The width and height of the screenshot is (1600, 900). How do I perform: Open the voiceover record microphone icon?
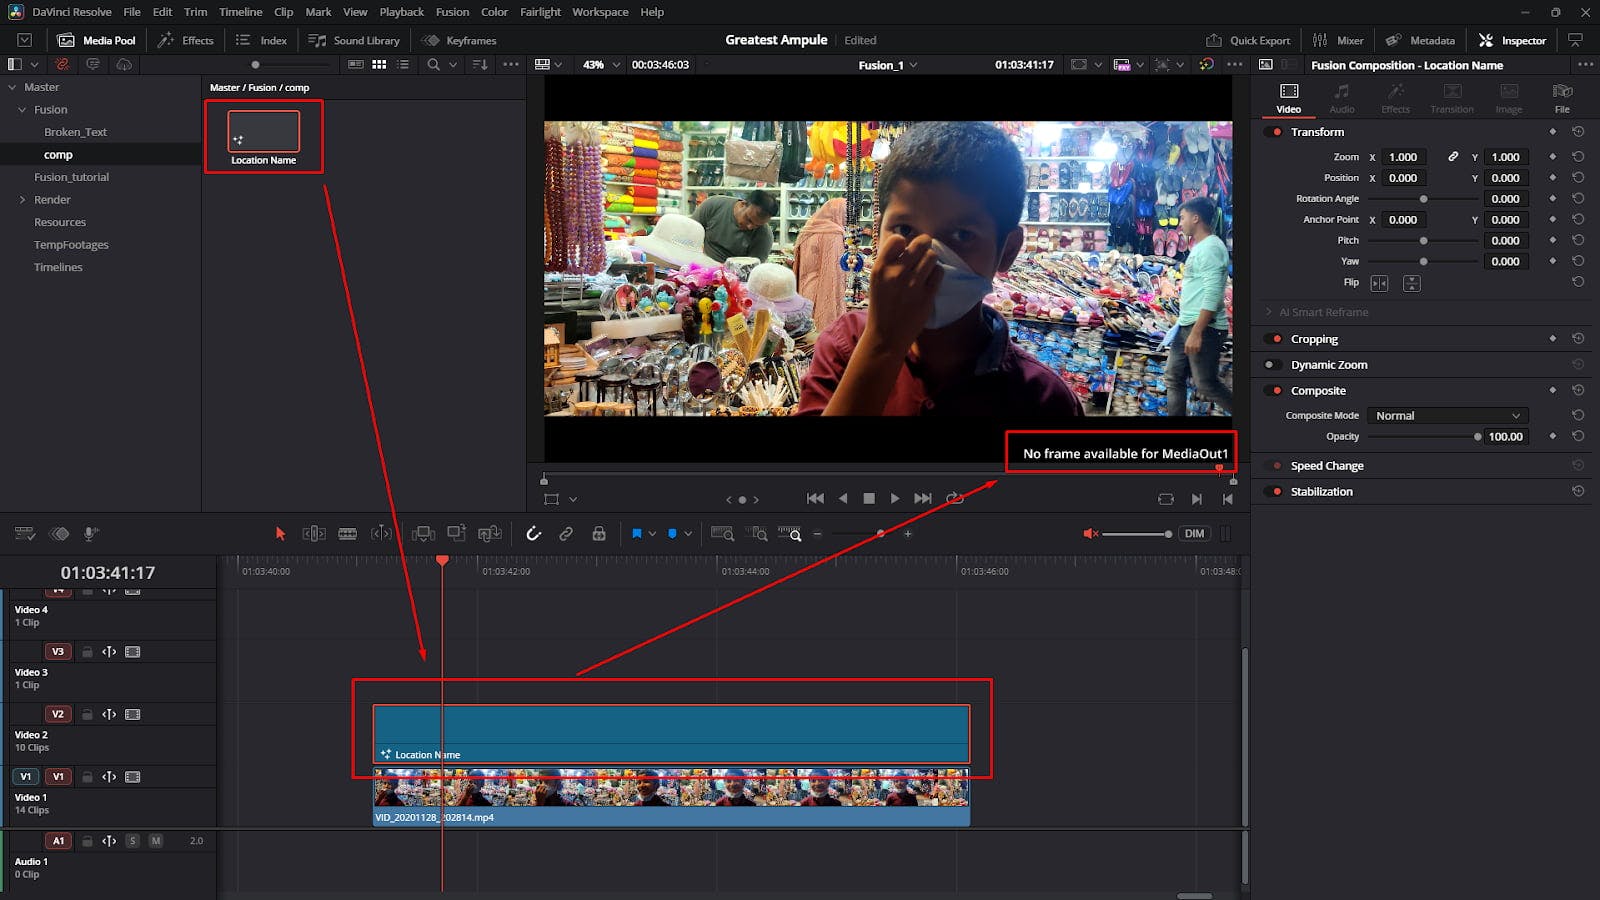point(90,533)
